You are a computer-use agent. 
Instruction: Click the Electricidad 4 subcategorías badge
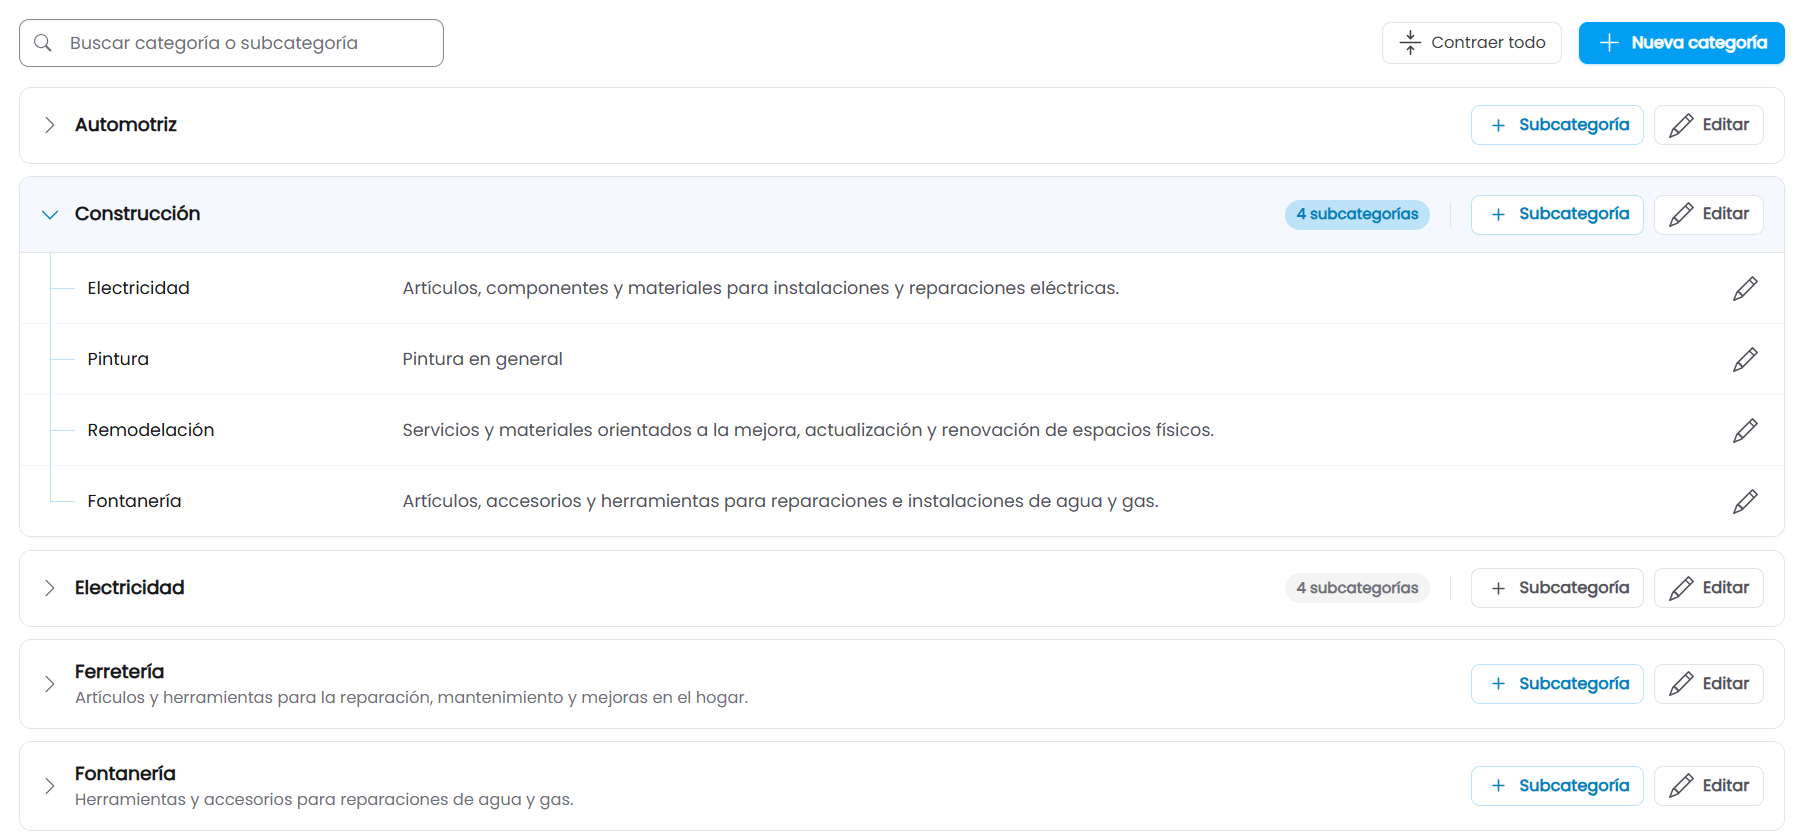pyautogui.click(x=1357, y=588)
